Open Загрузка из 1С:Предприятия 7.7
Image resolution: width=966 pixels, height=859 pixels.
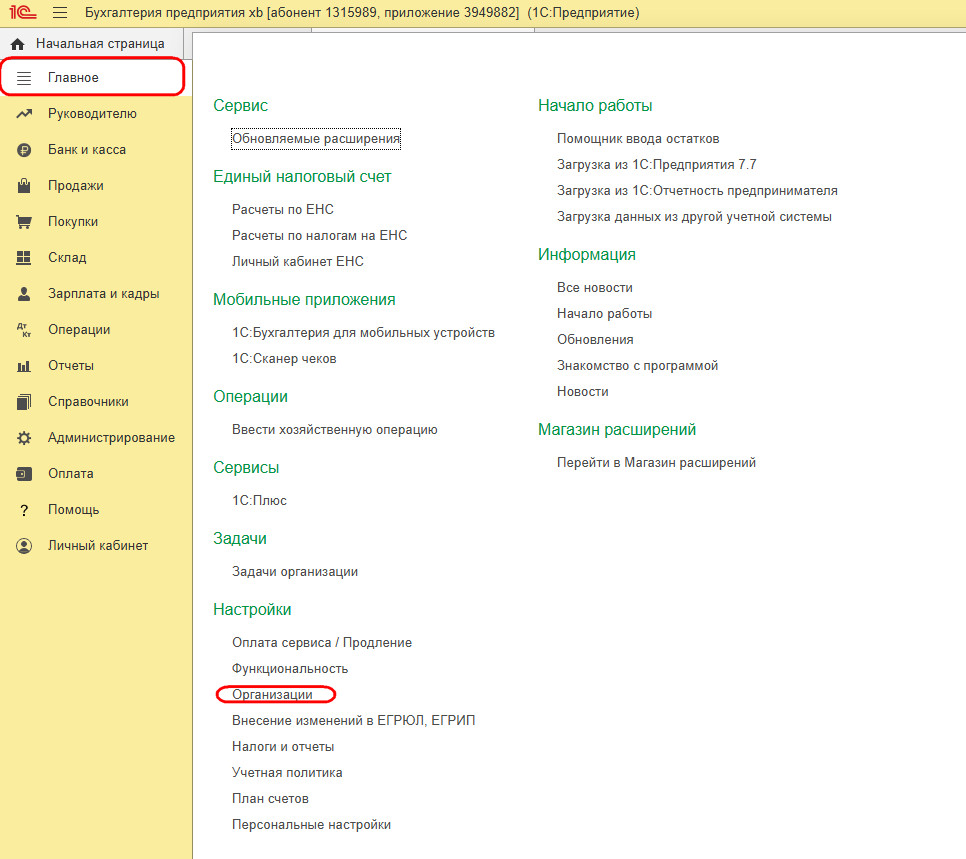click(x=657, y=165)
